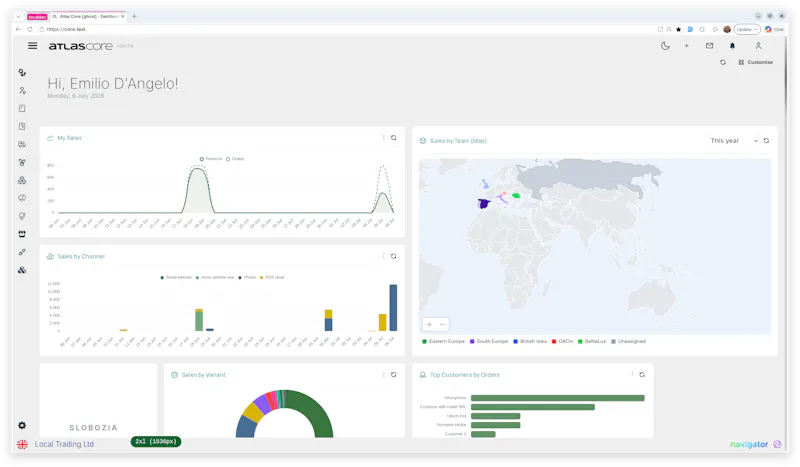This screenshot has width=800, height=467.
Task: Open My Sales widget options menu
Action: pos(384,138)
